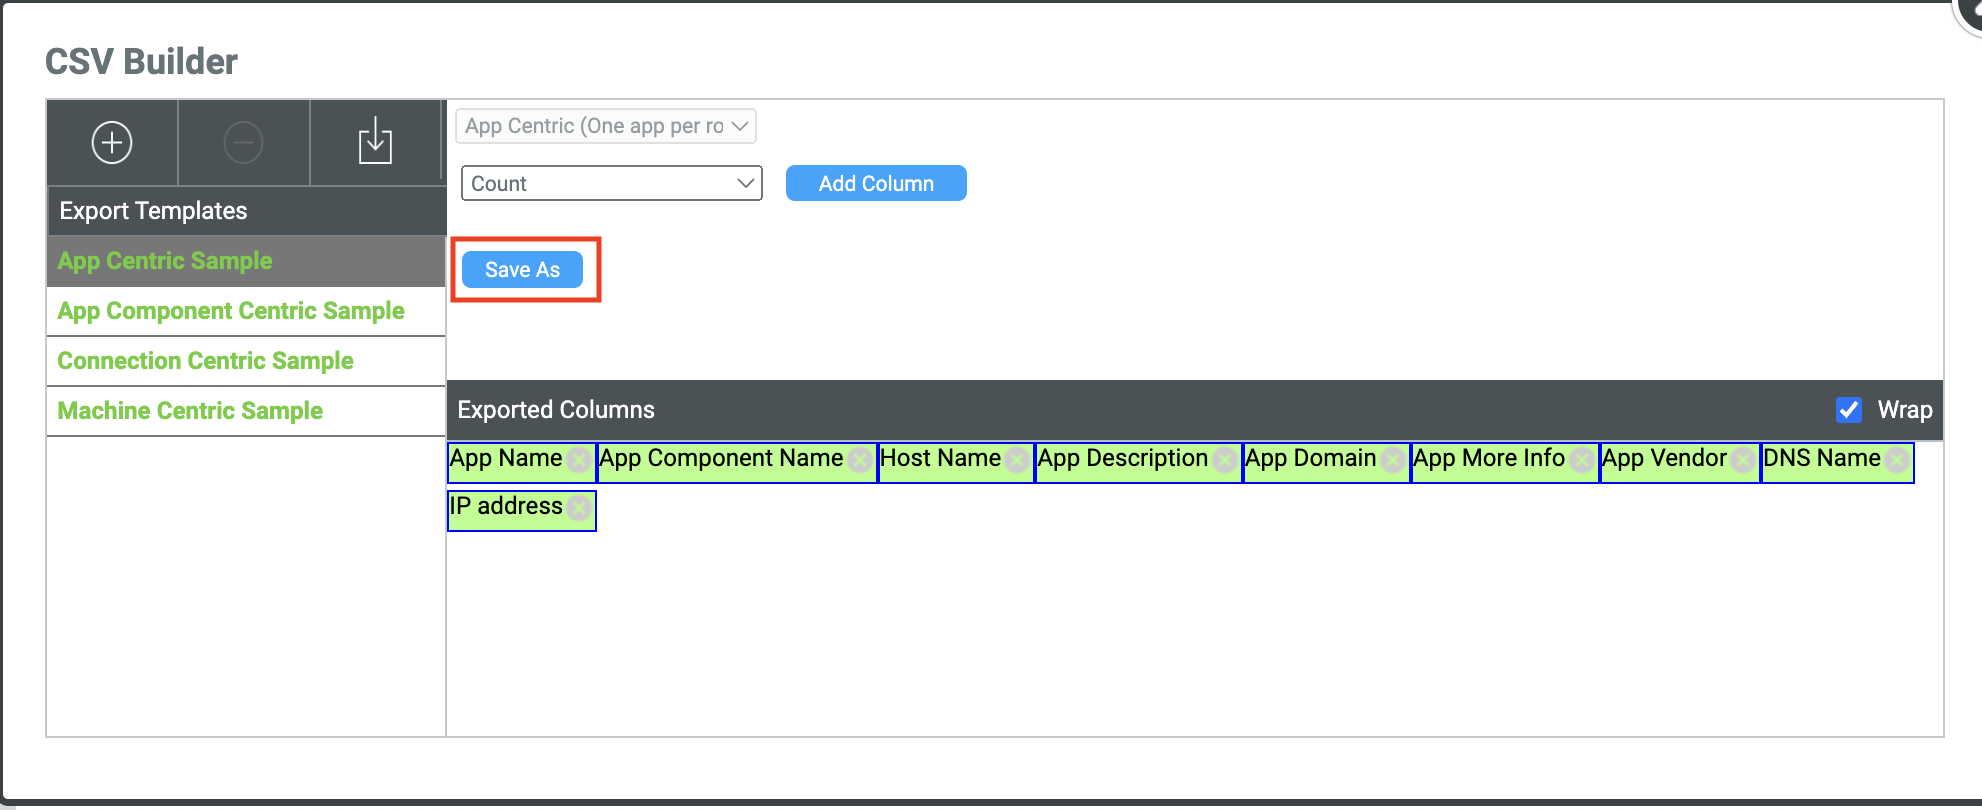This screenshot has height=810, width=1982.
Task: Click the remove template minus icon
Action: pyautogui.click(x=243, y=143)
